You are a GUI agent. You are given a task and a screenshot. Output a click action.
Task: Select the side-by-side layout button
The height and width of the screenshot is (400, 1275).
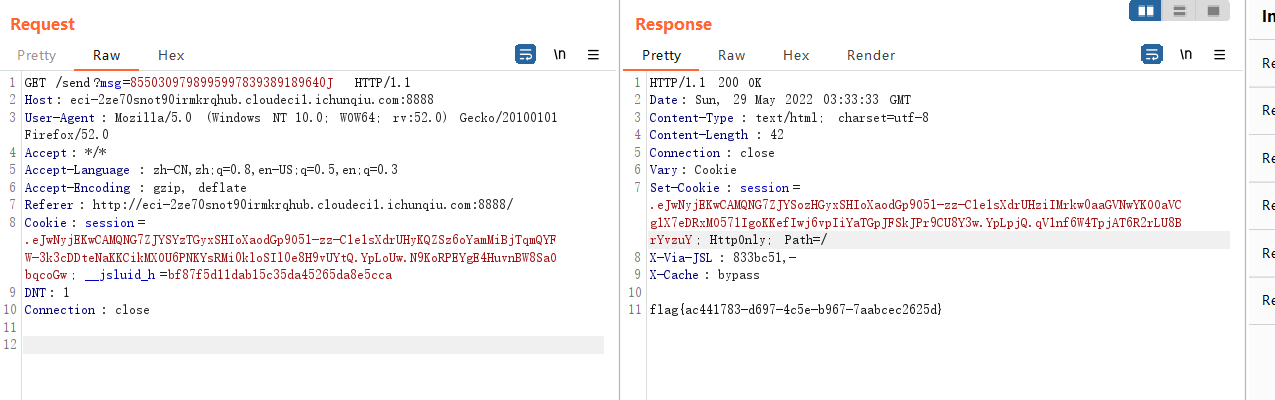[x=1145, y=11]
